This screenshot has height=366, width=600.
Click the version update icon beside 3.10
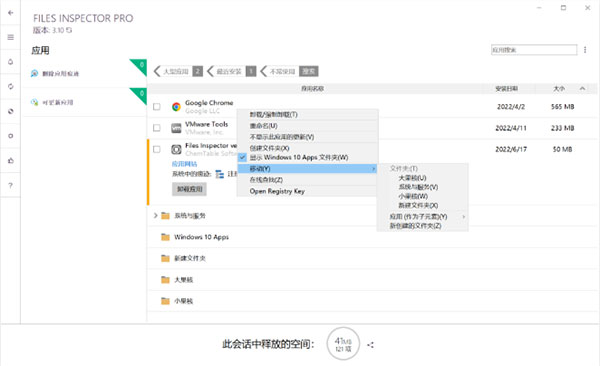68,30
